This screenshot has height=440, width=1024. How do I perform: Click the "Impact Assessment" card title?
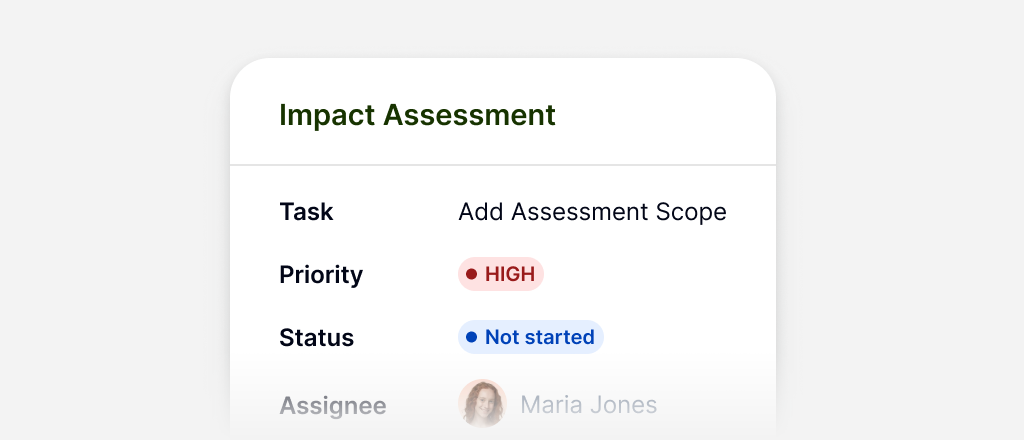(417, 115)
